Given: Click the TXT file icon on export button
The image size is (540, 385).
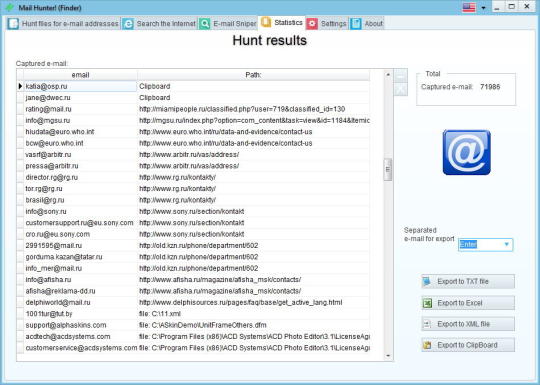Looking at the screenshot, I should (x=427, y=281).
